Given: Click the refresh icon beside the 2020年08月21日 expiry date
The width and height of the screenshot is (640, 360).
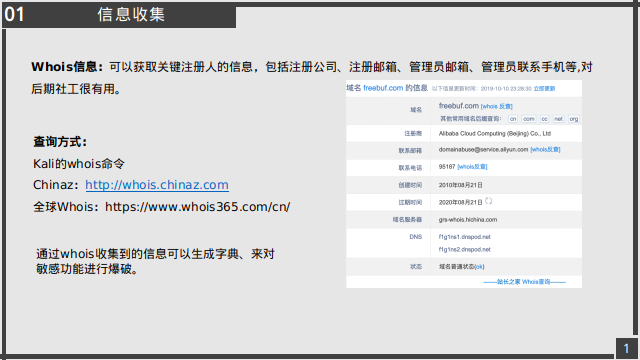Looking at the screenshot, I should (x=489, y=201).
